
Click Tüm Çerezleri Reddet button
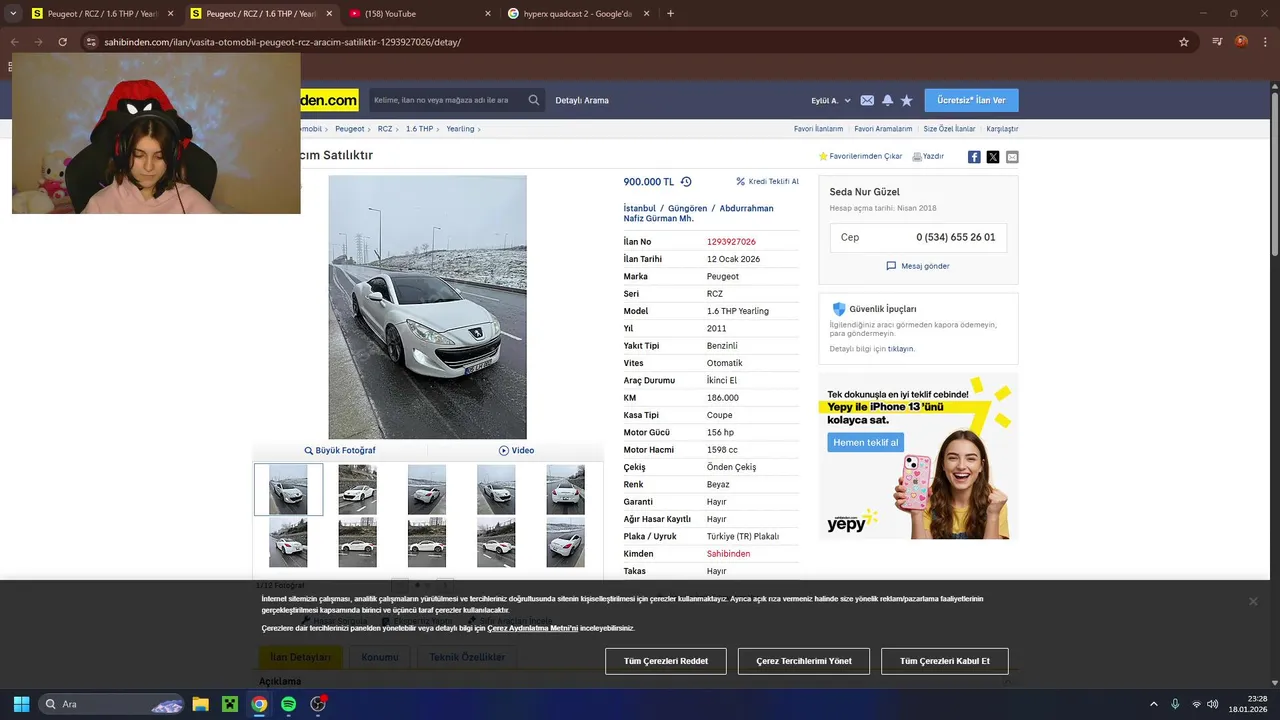666,661
